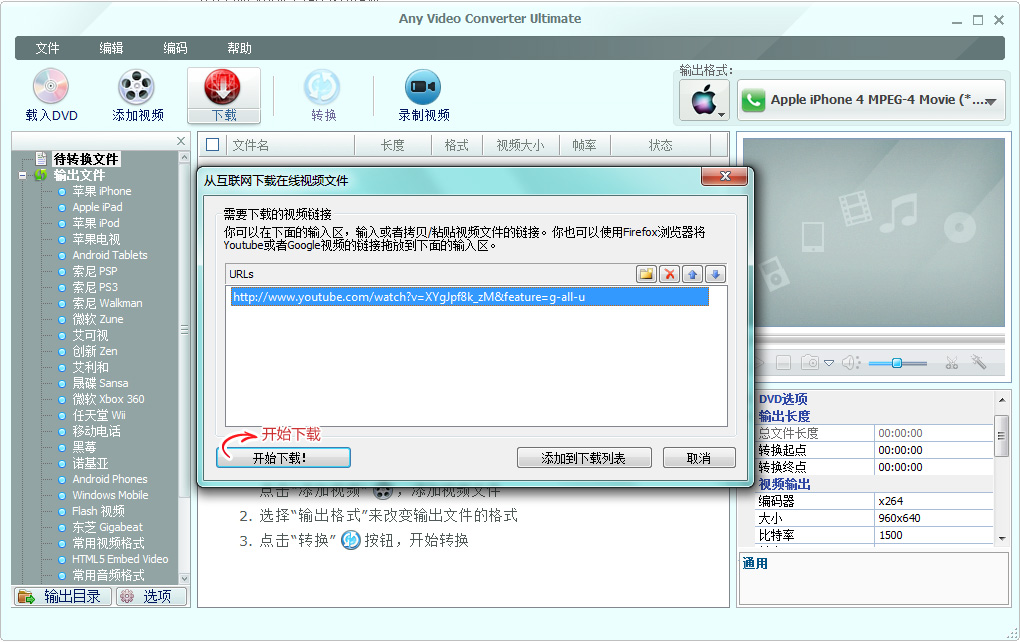Click the 转换 icon in step 3 instructions
Screen dimensions: 1020x642
coord(351,540)
